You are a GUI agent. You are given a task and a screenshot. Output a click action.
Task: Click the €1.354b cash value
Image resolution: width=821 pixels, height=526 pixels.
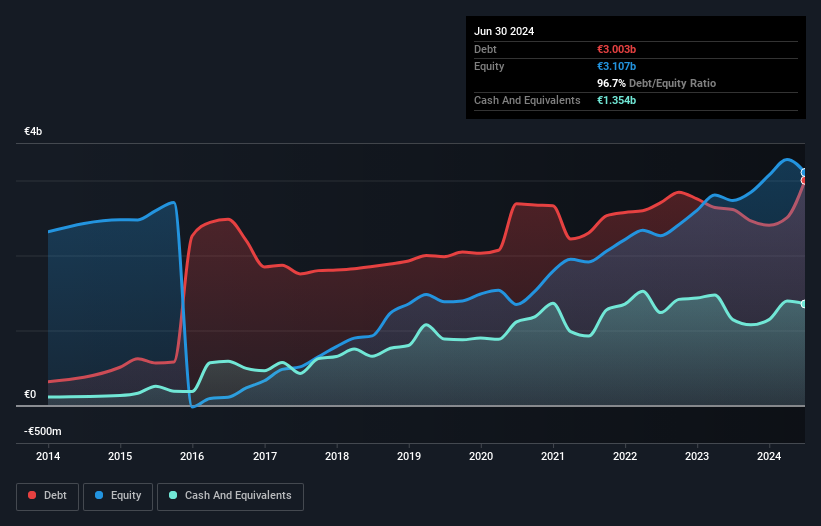tap(616, 100)
